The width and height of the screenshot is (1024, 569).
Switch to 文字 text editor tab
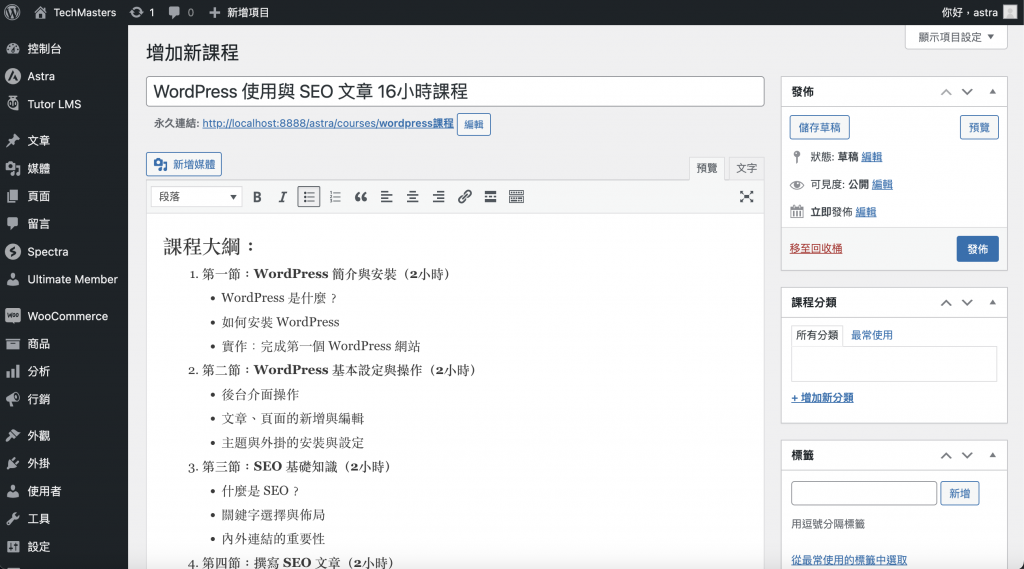[x=746, y=168]
